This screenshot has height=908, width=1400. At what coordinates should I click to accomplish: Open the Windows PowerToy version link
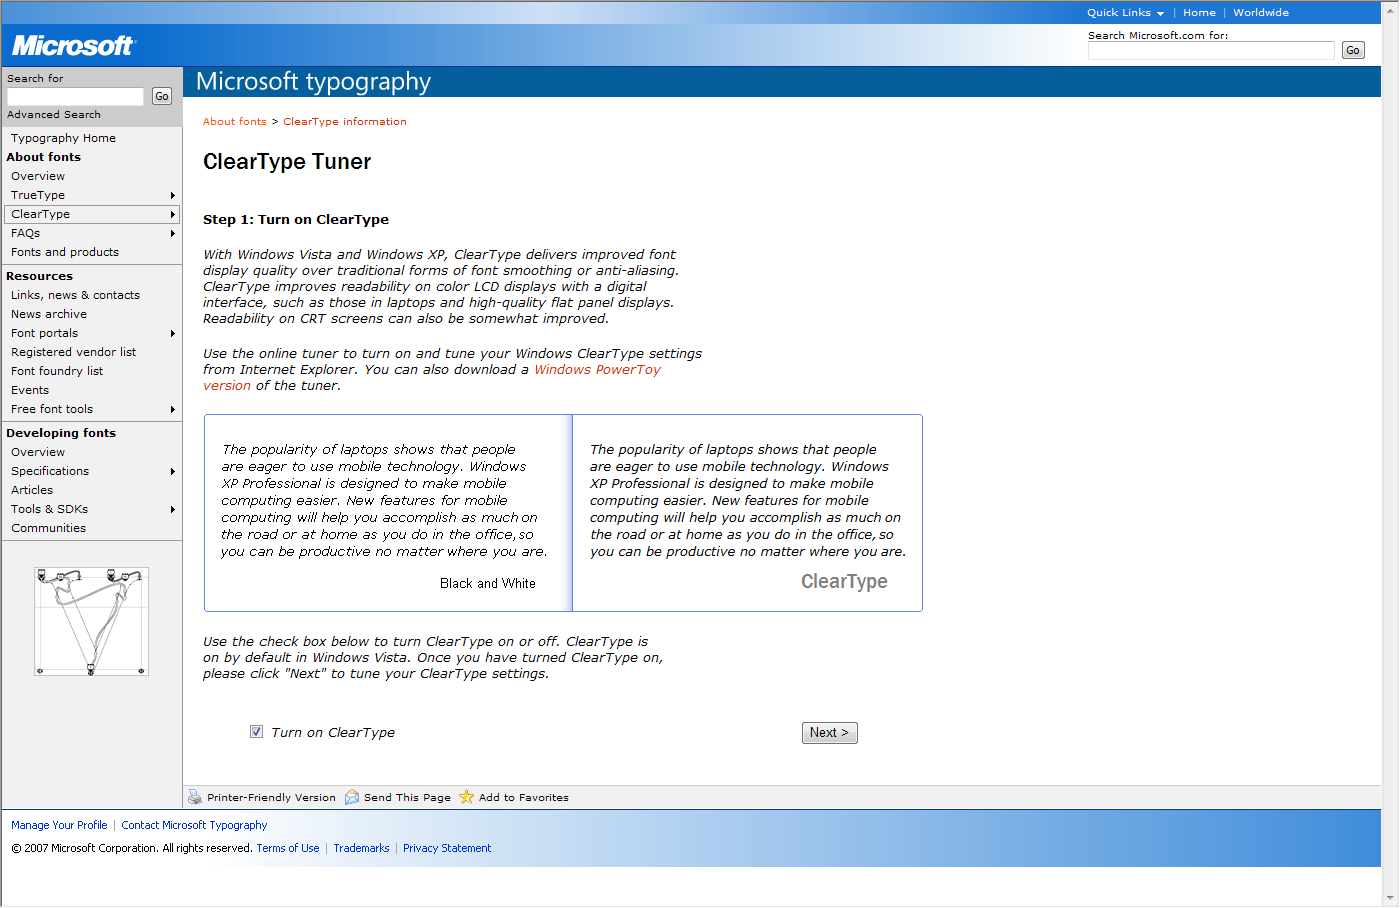pyautogui.click(x=597, y=370)
